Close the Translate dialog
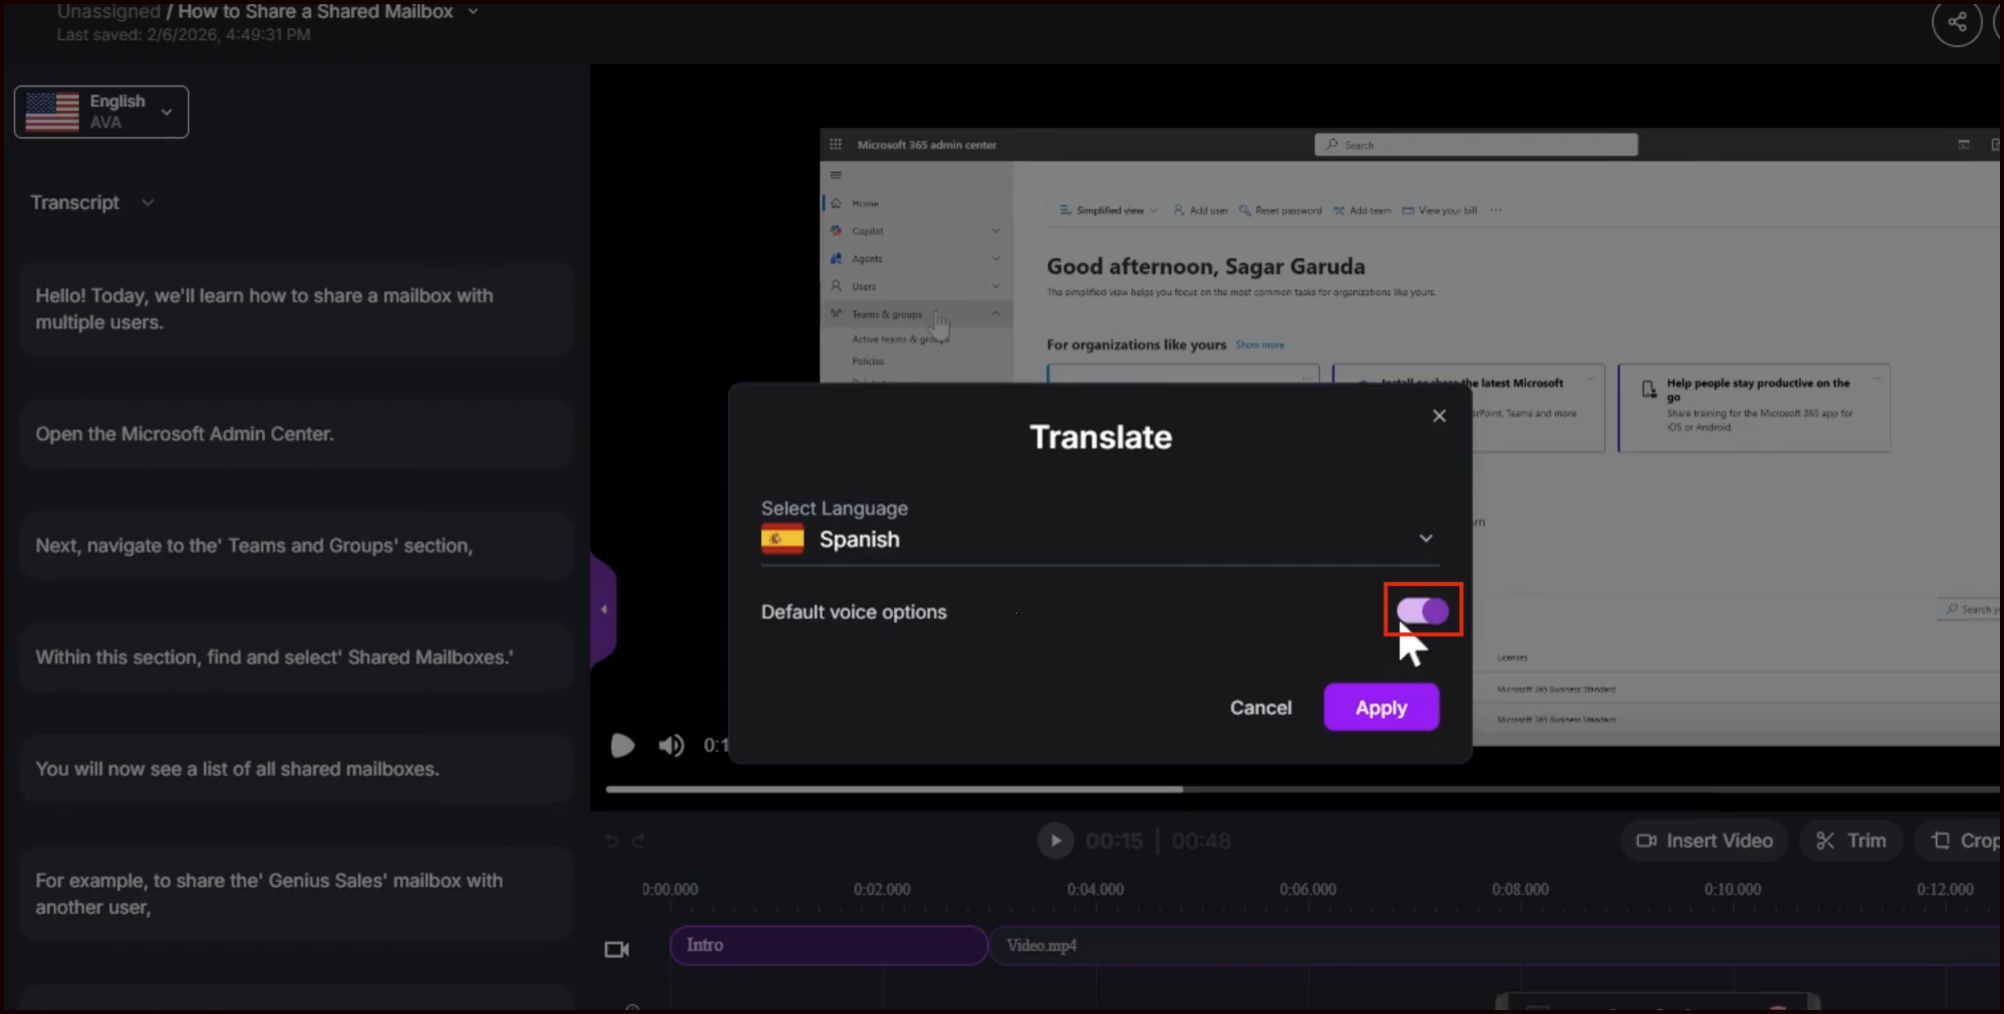This screenshot has height=1014, width=2004. click(1438, 416)
